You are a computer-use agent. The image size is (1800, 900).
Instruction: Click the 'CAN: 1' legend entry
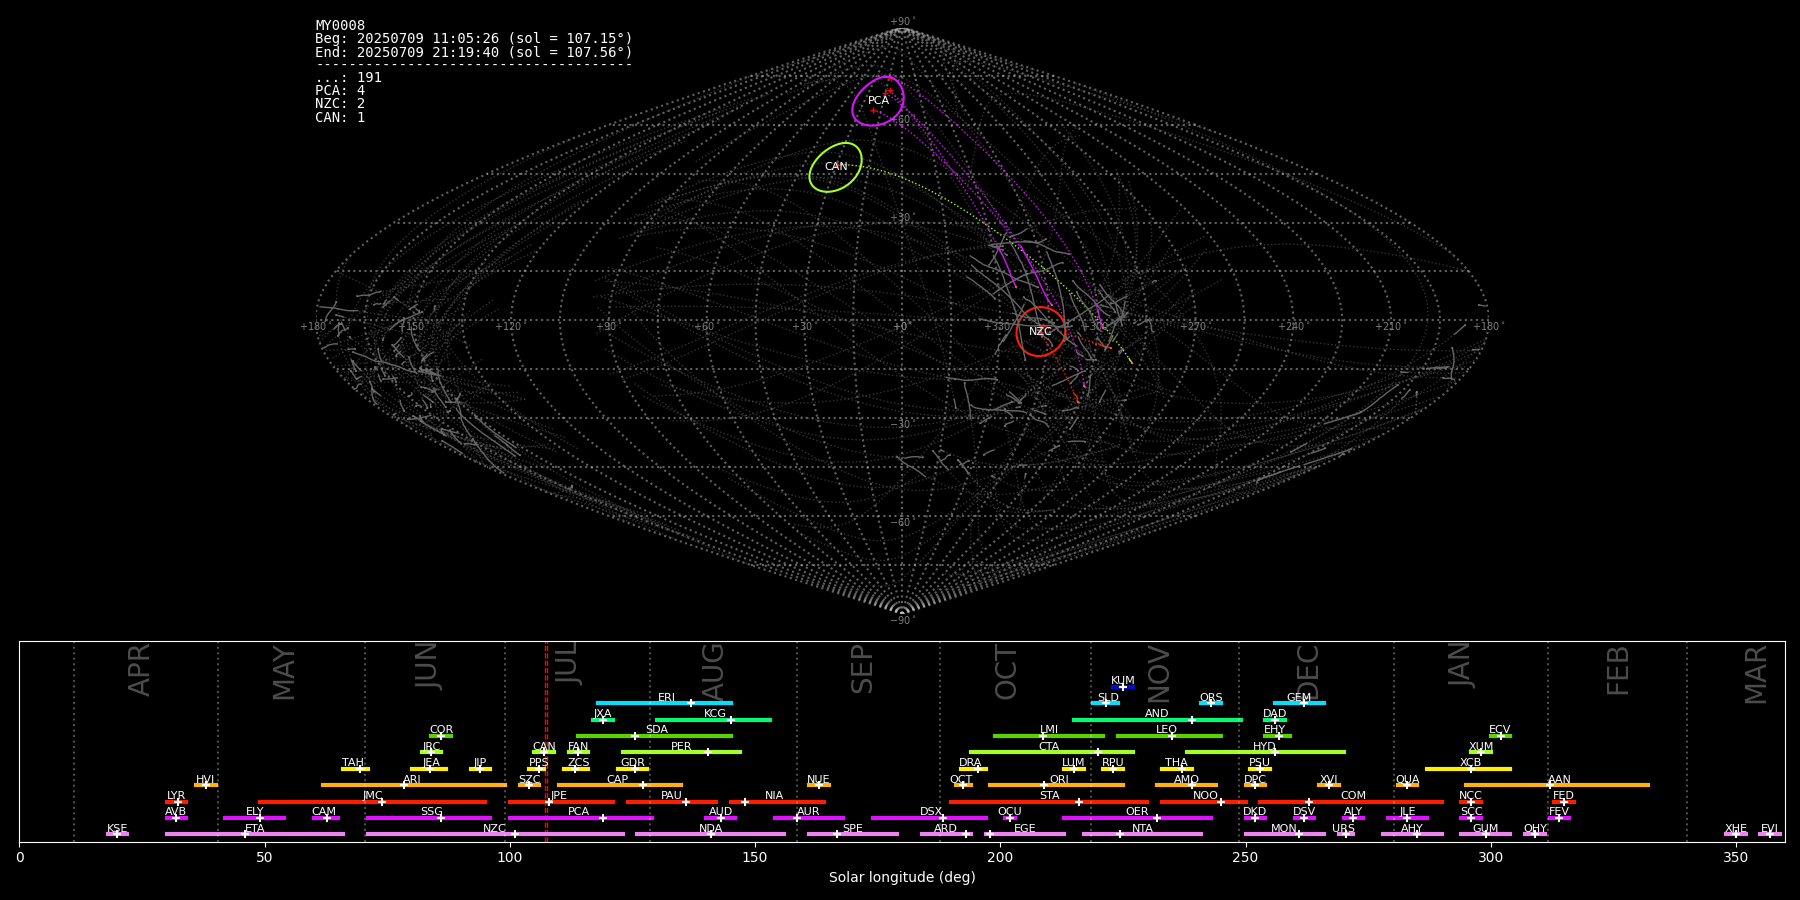pyautogui.click(x=340, y=117)
